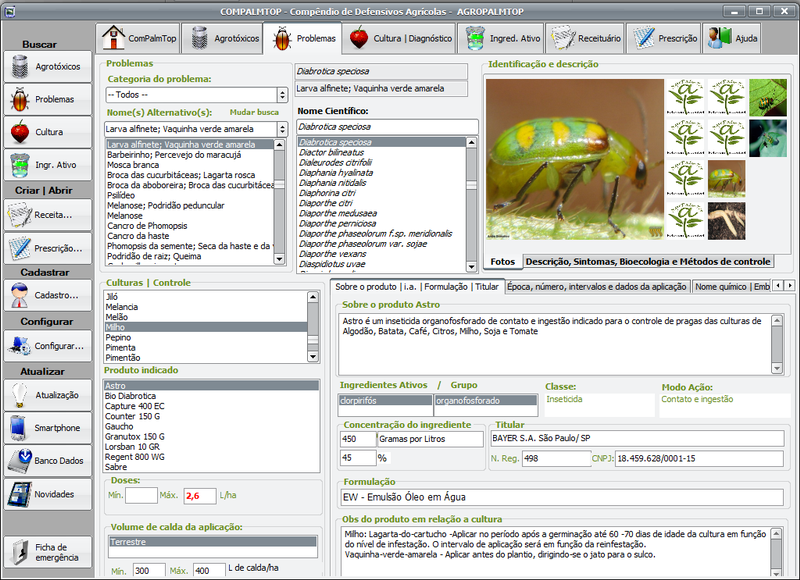Screen dimensions: 800x580
Task: Click the concentration 450 field
Action: coord(358,439)
